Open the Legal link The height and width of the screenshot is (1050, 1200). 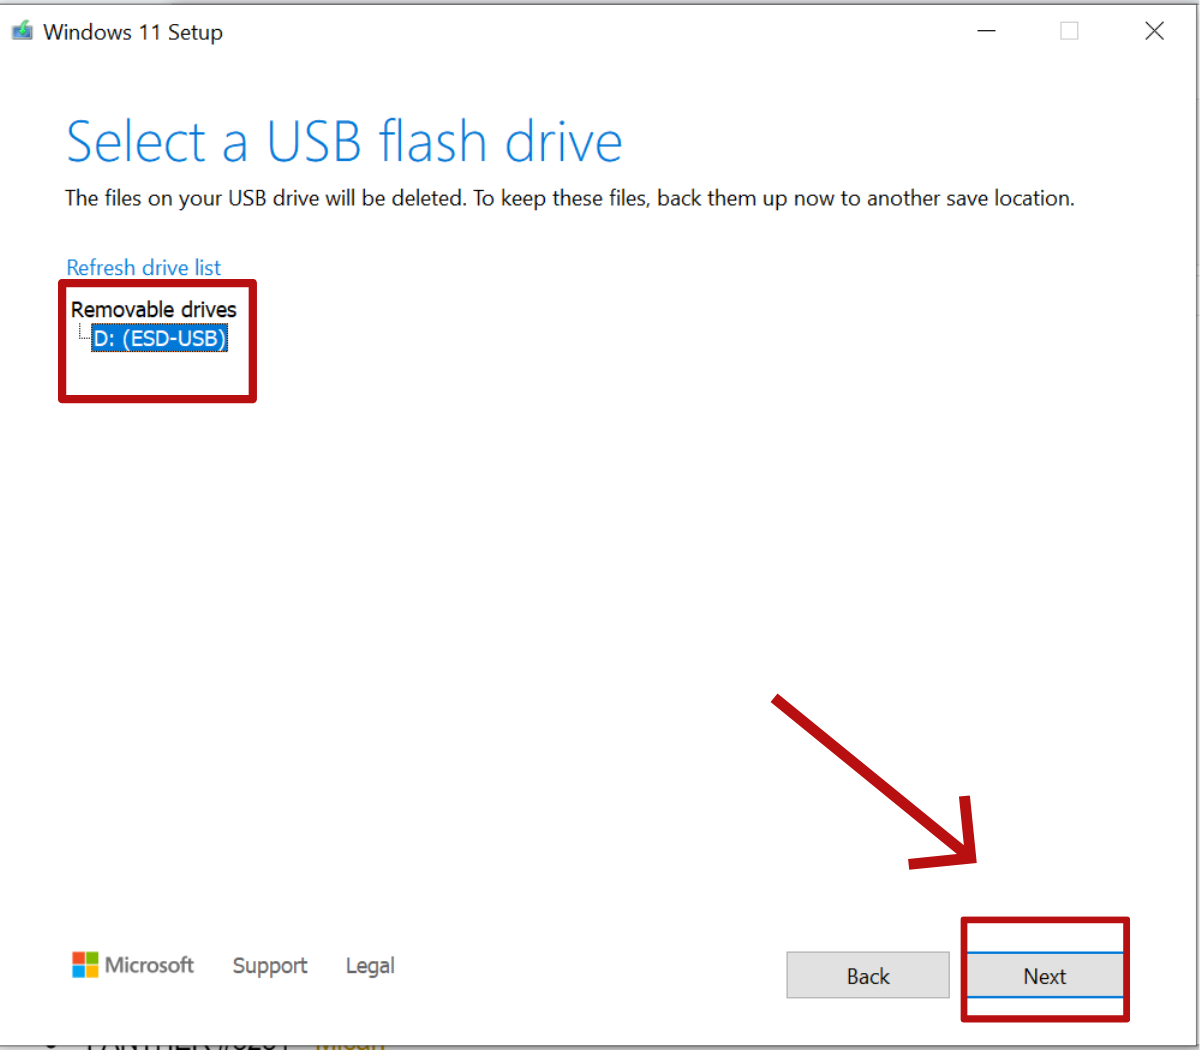click(x=370, y=966)
